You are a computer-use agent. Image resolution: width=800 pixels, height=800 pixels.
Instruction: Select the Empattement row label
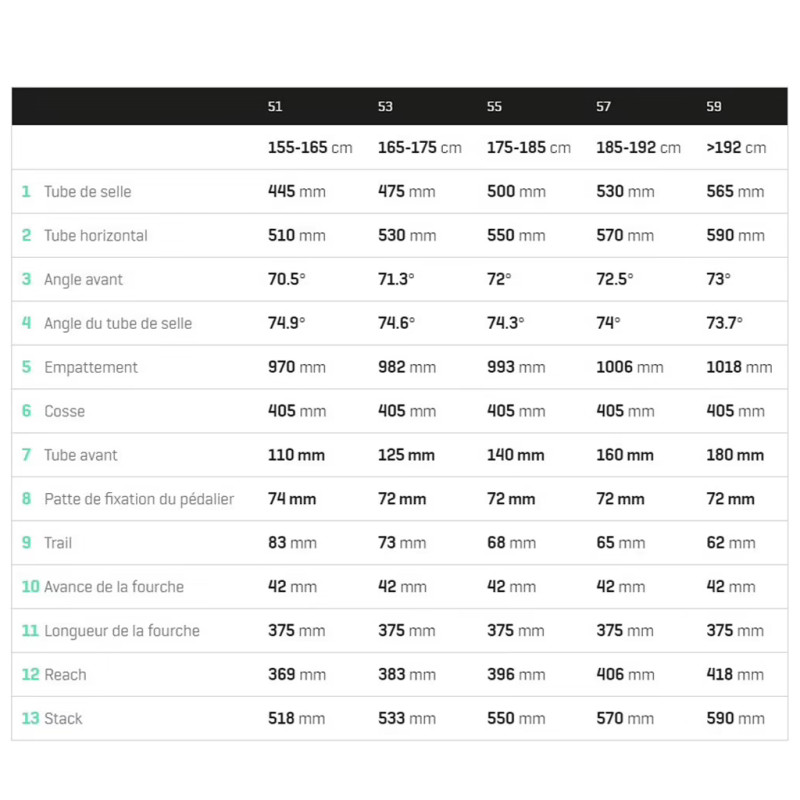point(91,368)
